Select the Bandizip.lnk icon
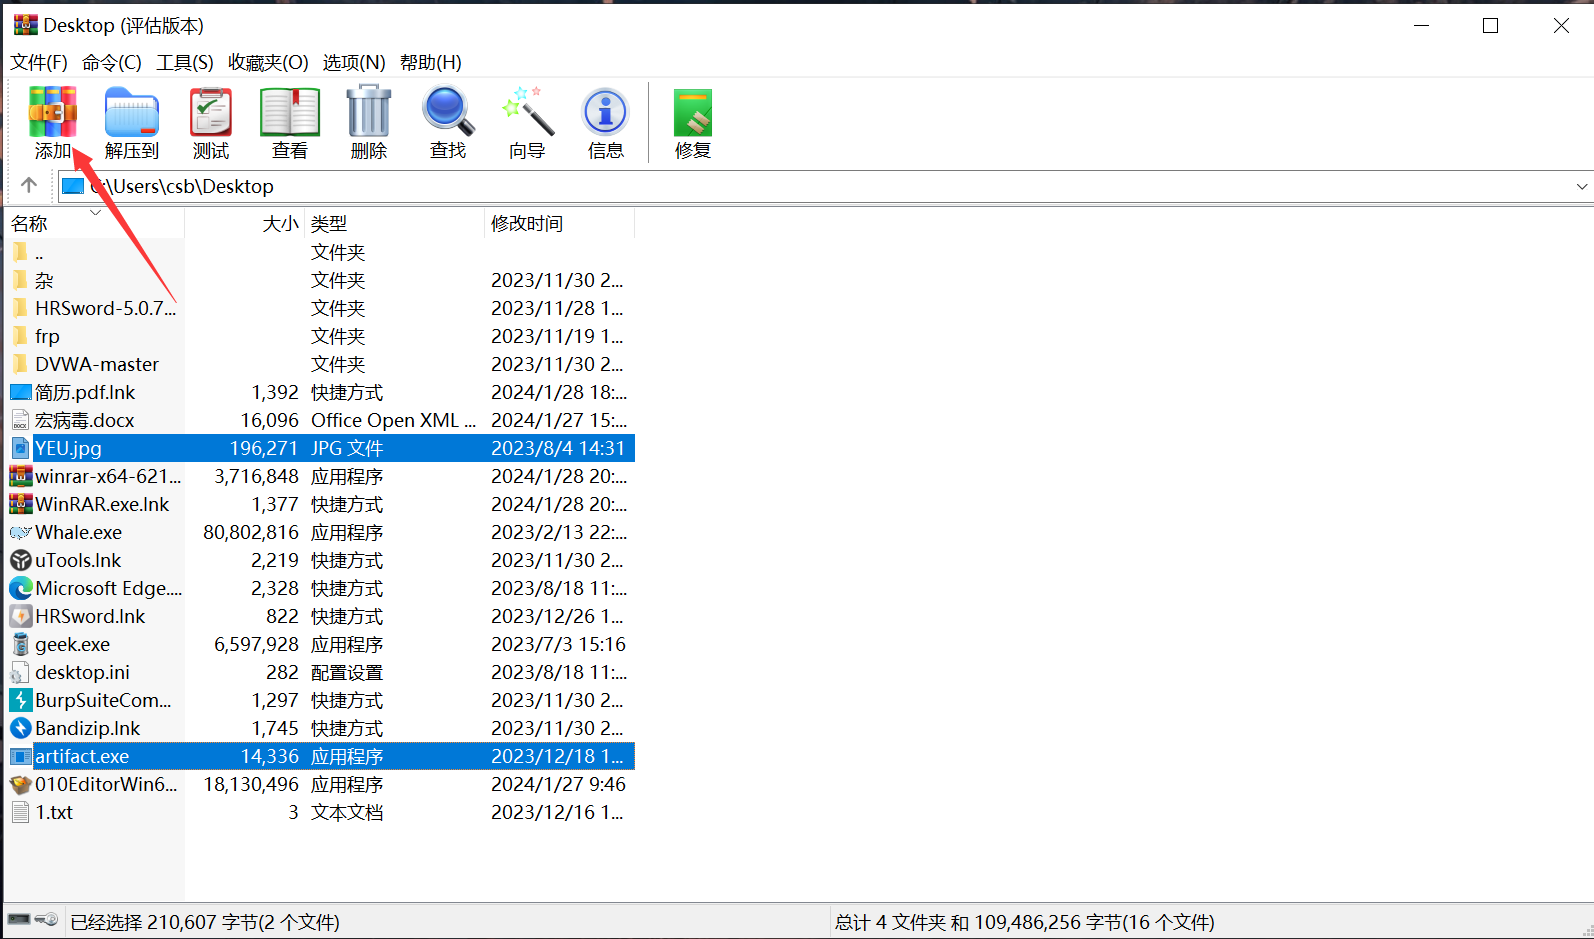The width and height of the screenshot is (1594, 939). [x=21, y=728]
